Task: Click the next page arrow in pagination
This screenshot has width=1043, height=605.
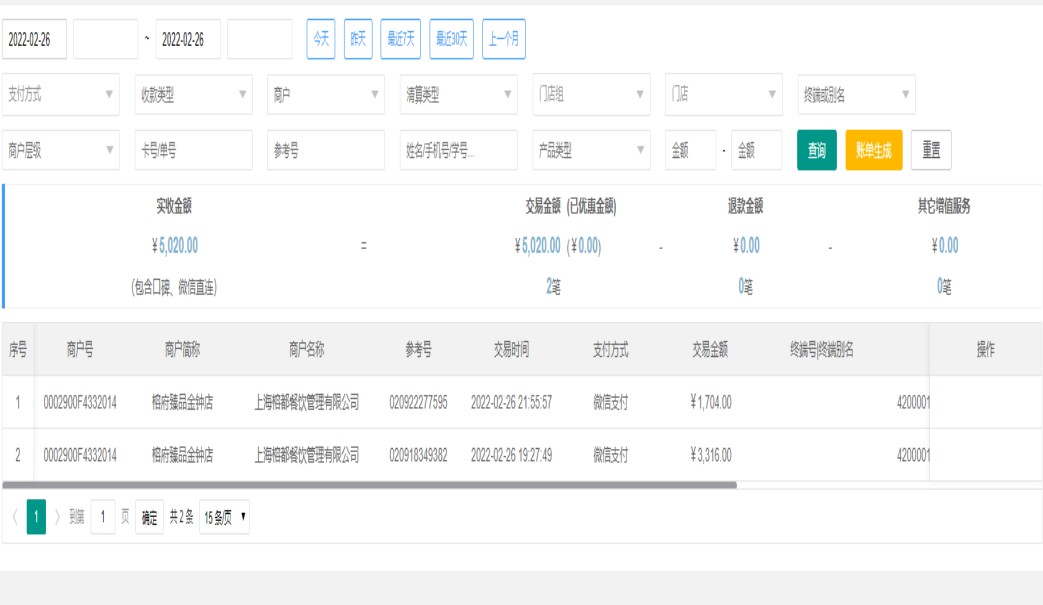Action: pyautogui.click(x=57, y=517)
